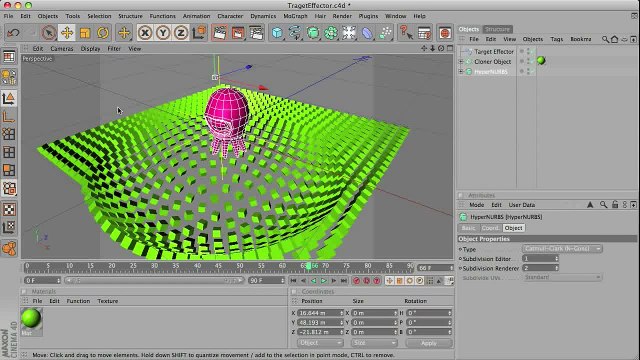Image resolution: width=640 pixels, height=360 pixels.
Task: Switch to Object Axis mode
Action: [x=9, y=117]
